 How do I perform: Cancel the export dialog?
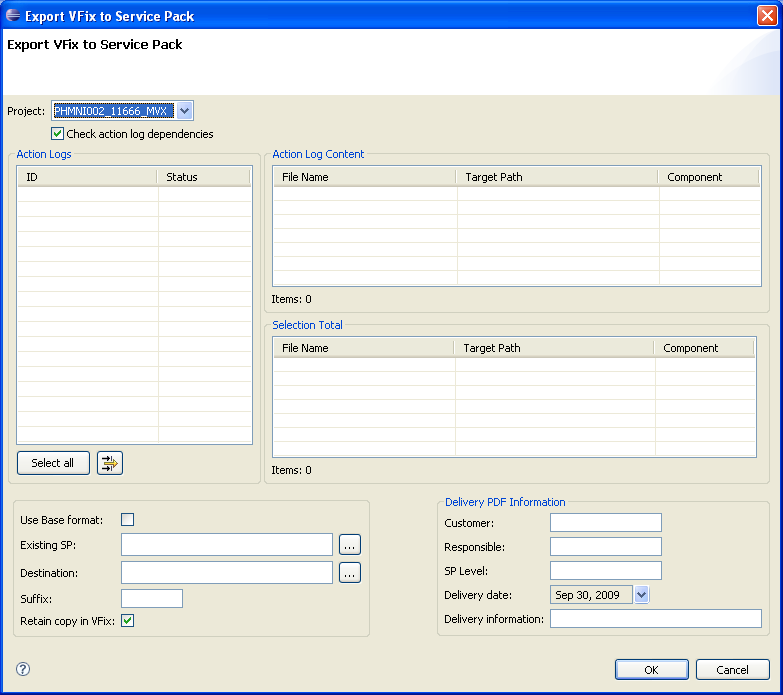pyautogui.click(x=732, y=670)
